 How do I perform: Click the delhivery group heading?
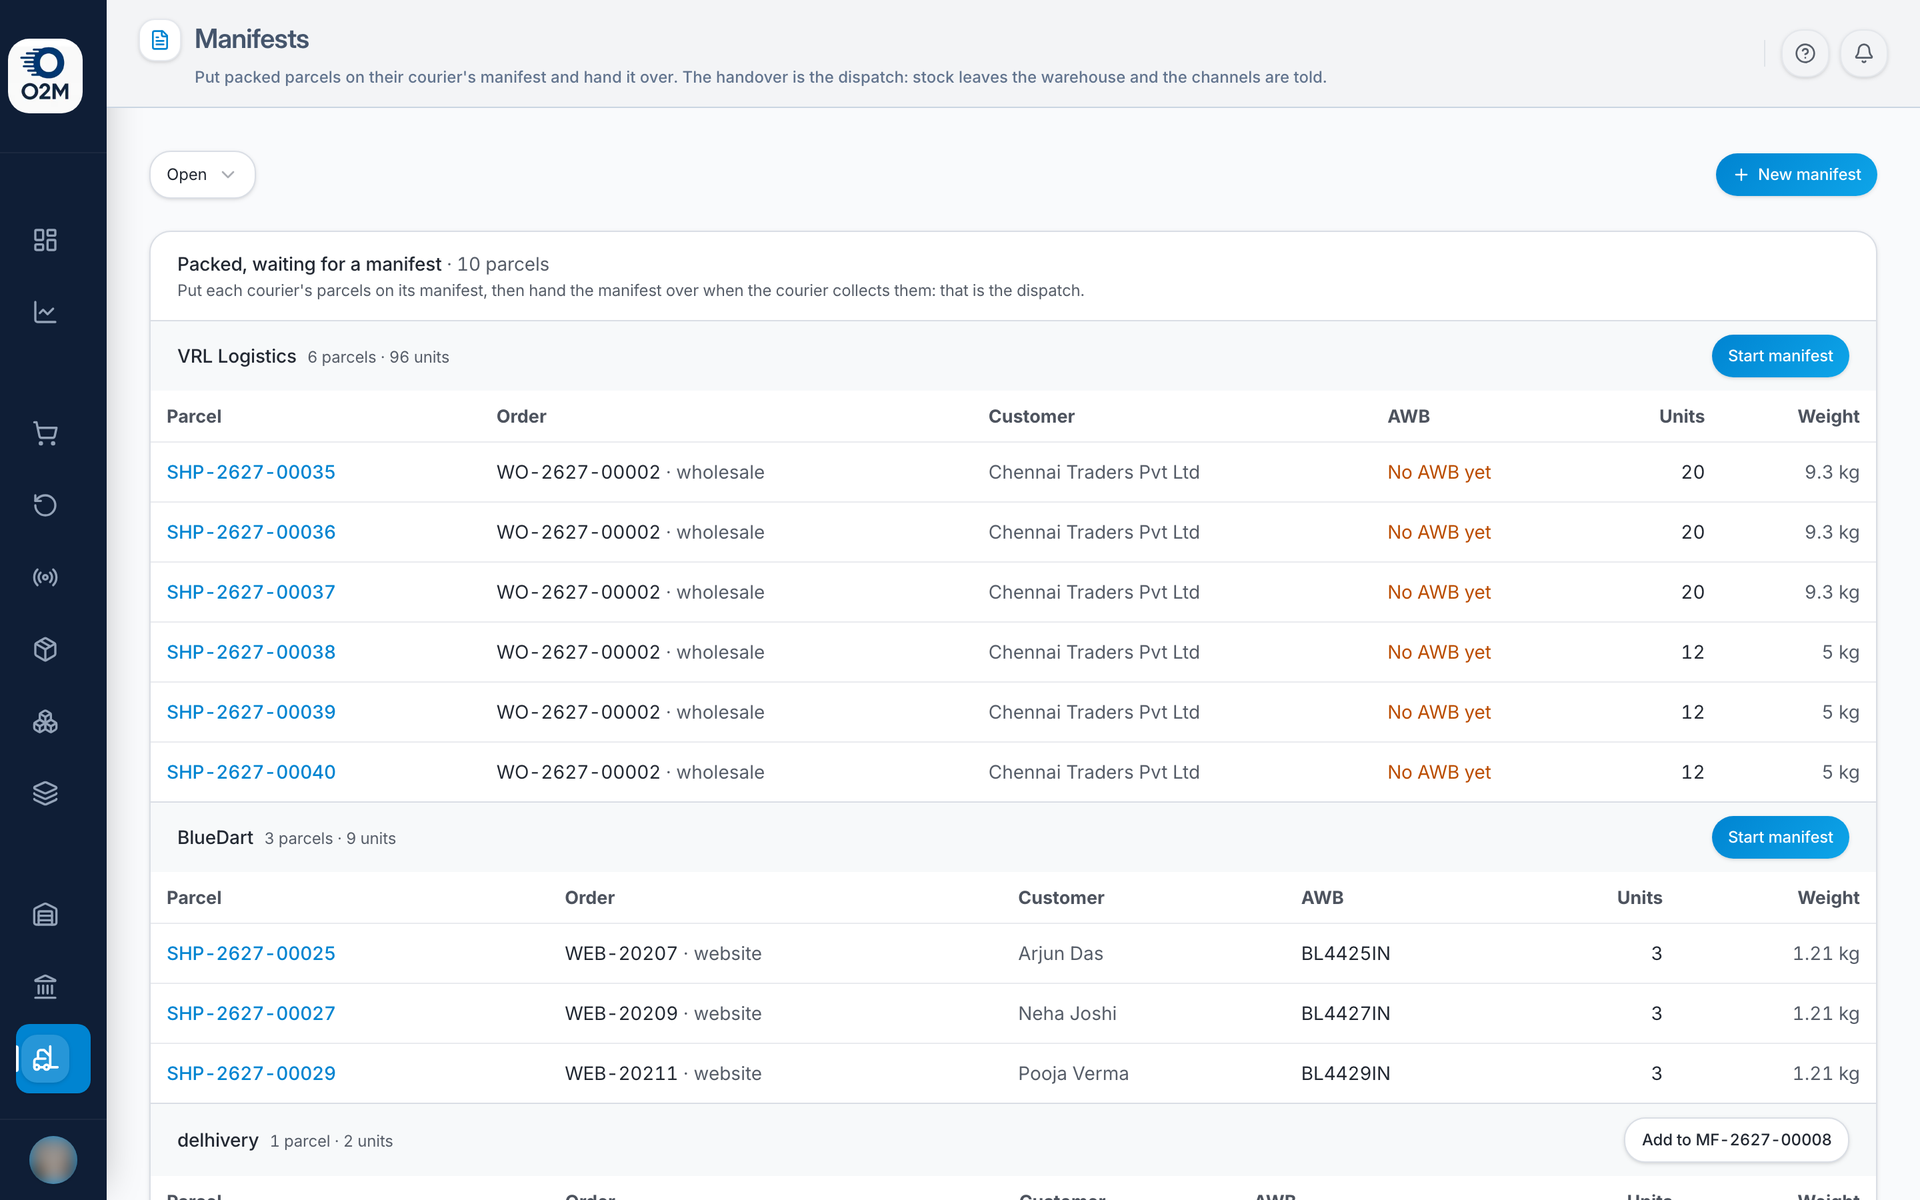point(218,1140)
